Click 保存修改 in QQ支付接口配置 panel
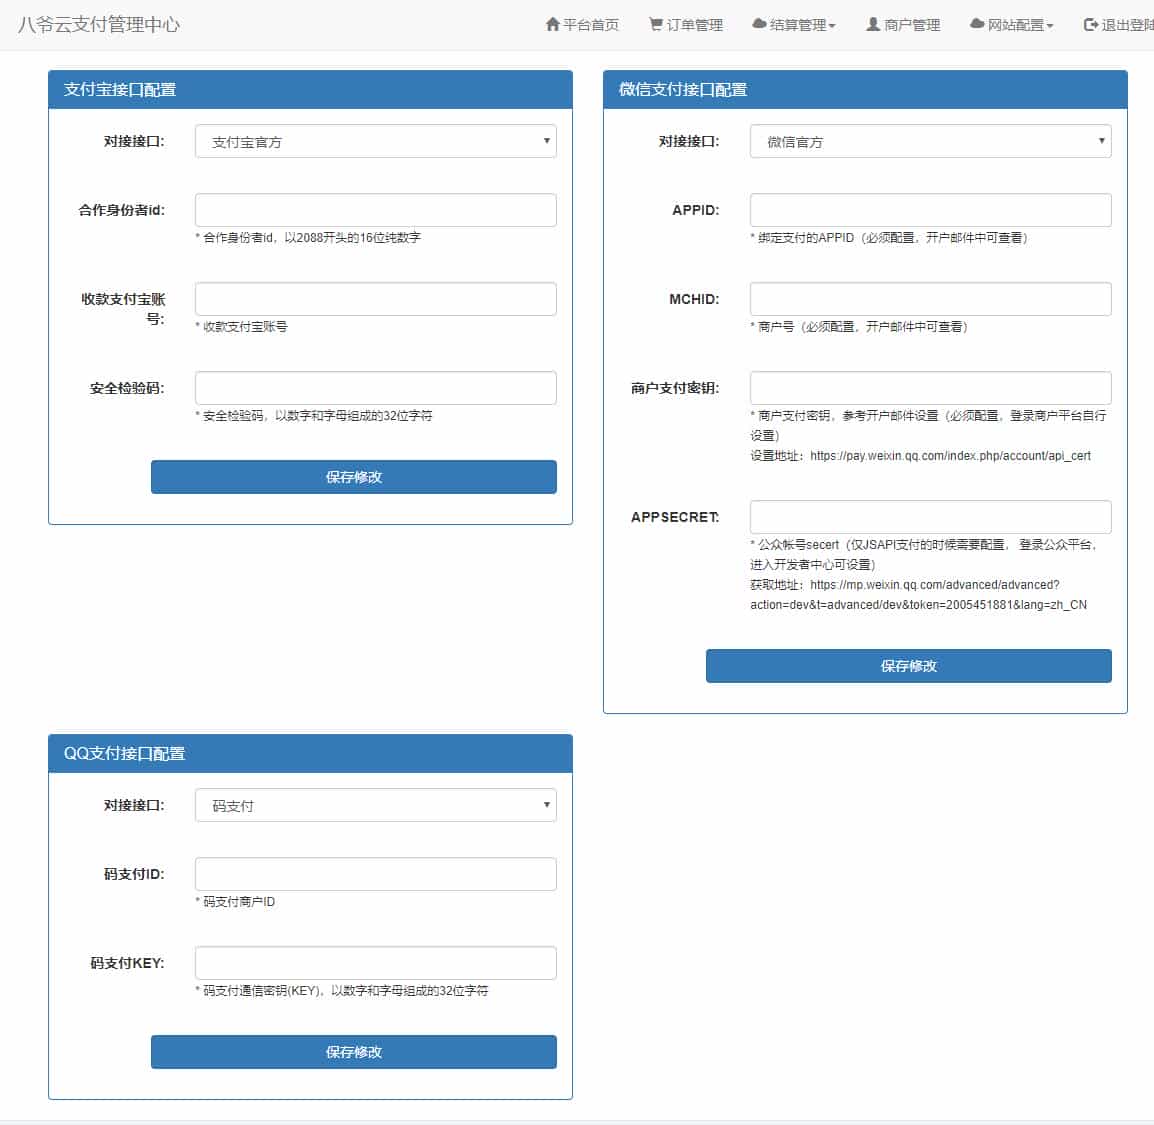This screenshot has width=1154, height=1125. pos(353,1052)
